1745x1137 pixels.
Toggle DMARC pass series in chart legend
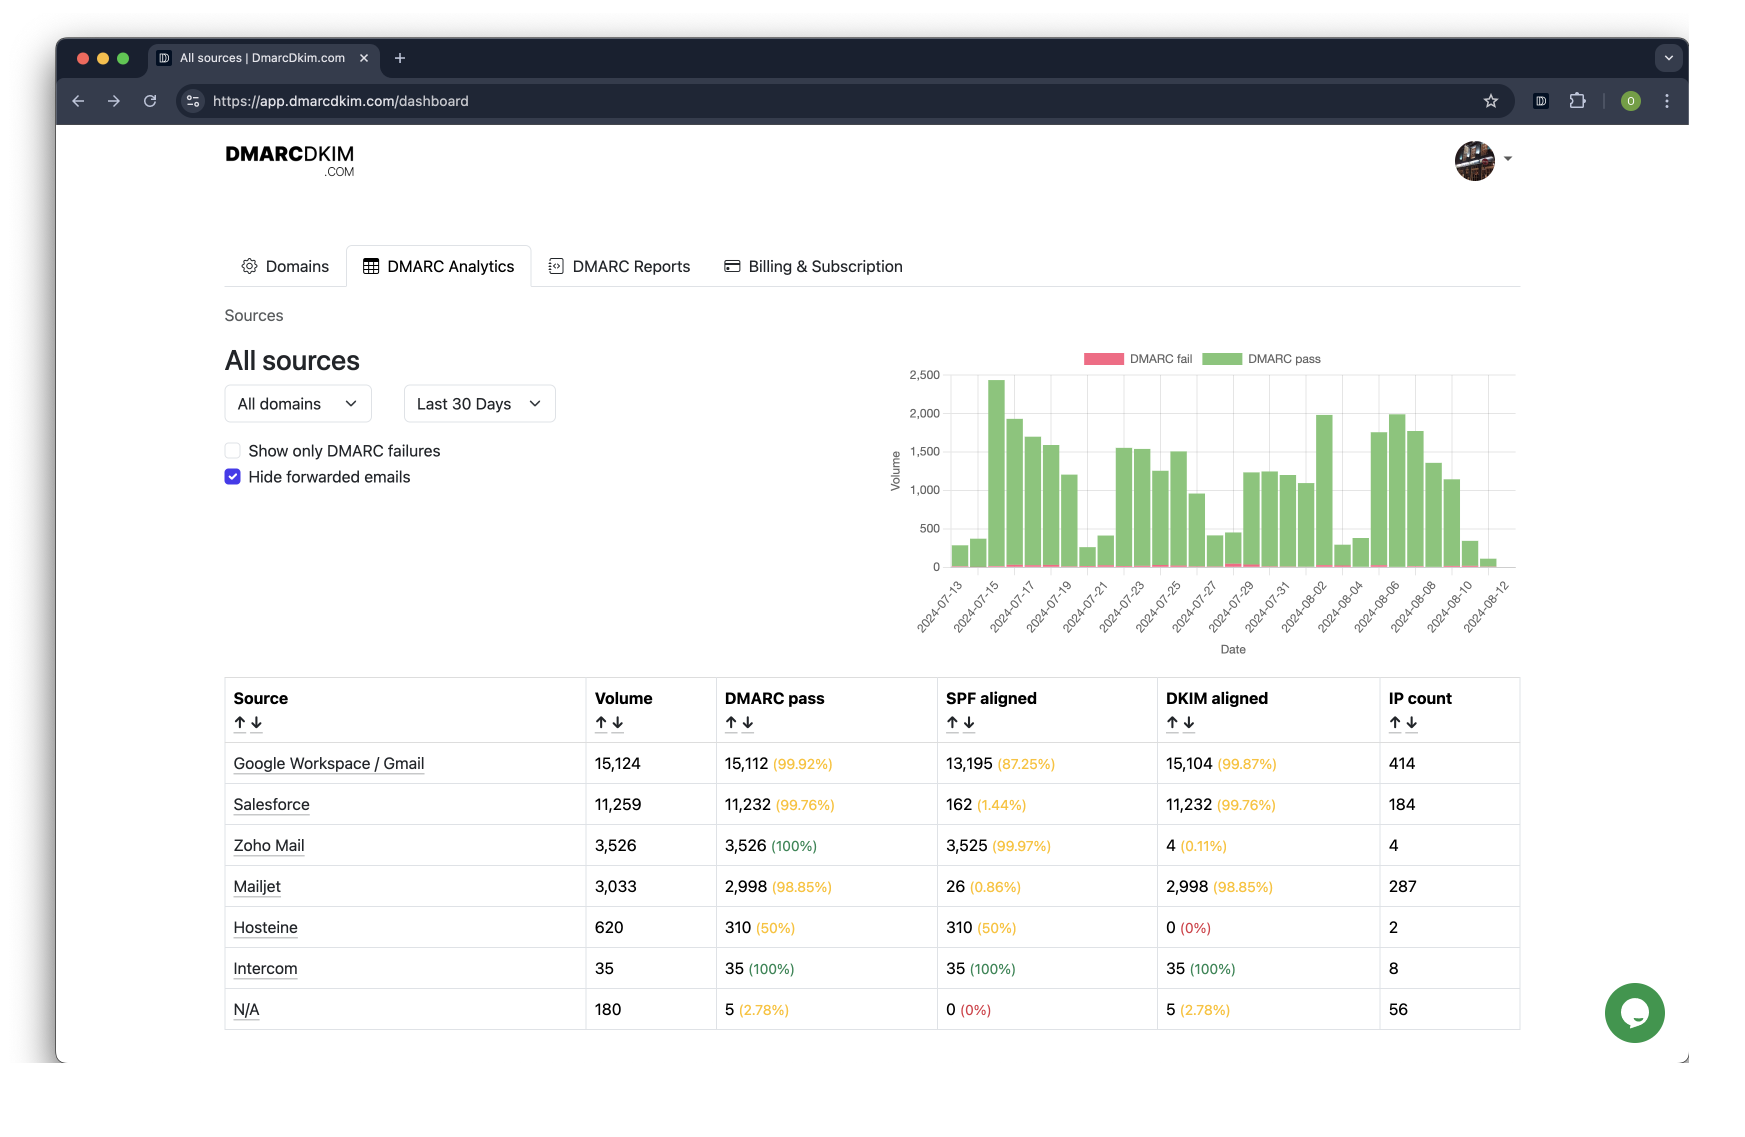1261,359
